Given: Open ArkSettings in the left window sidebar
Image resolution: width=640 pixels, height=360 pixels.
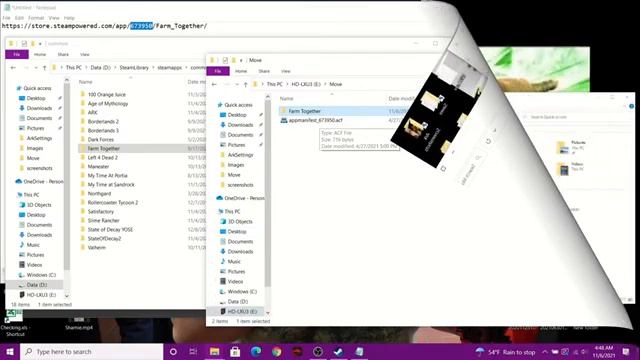Looking at the screenshot, I should tap(39, 138).
